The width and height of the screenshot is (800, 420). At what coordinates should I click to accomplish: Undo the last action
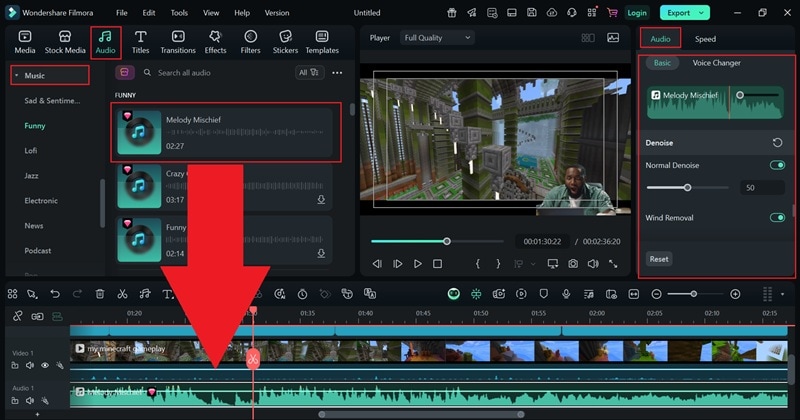click(x=55, y=294)
